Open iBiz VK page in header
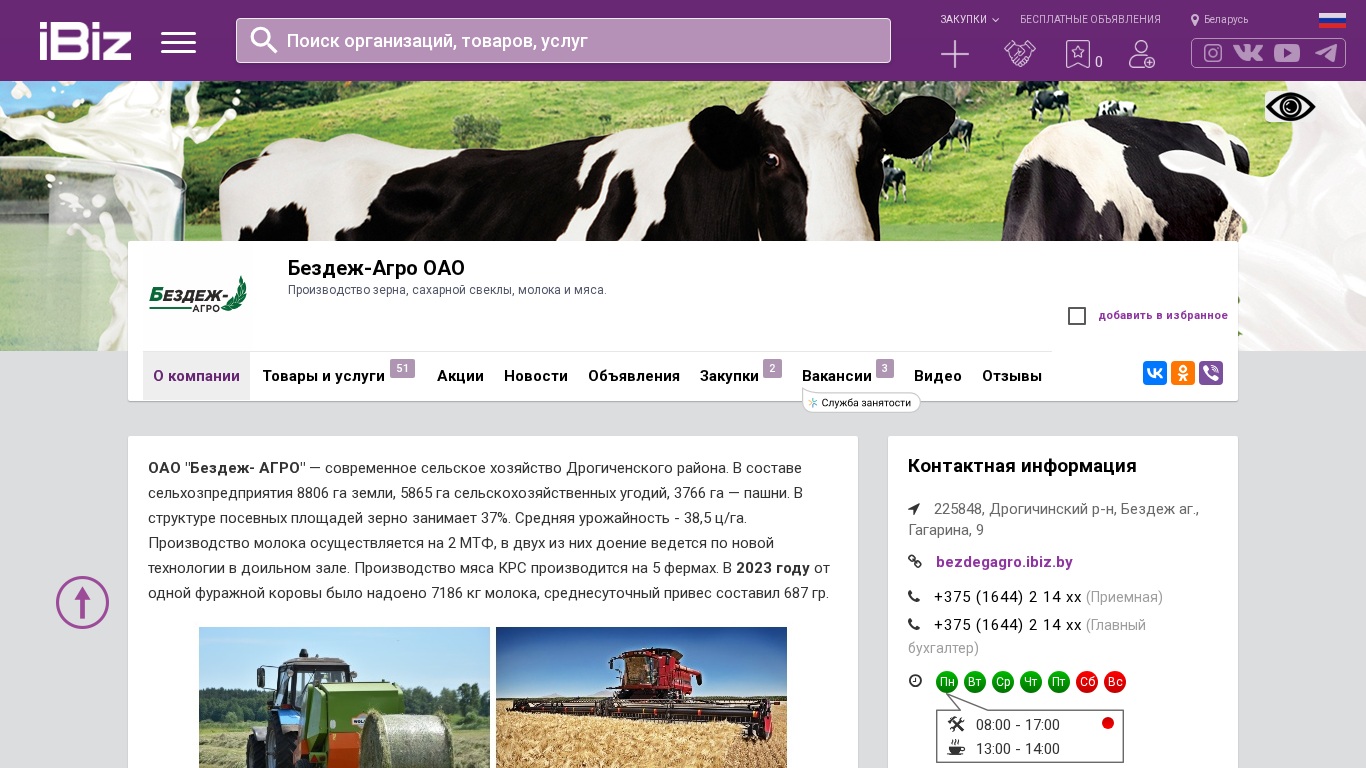Viewport: 1366px width, 768px height. point(1248,53)
